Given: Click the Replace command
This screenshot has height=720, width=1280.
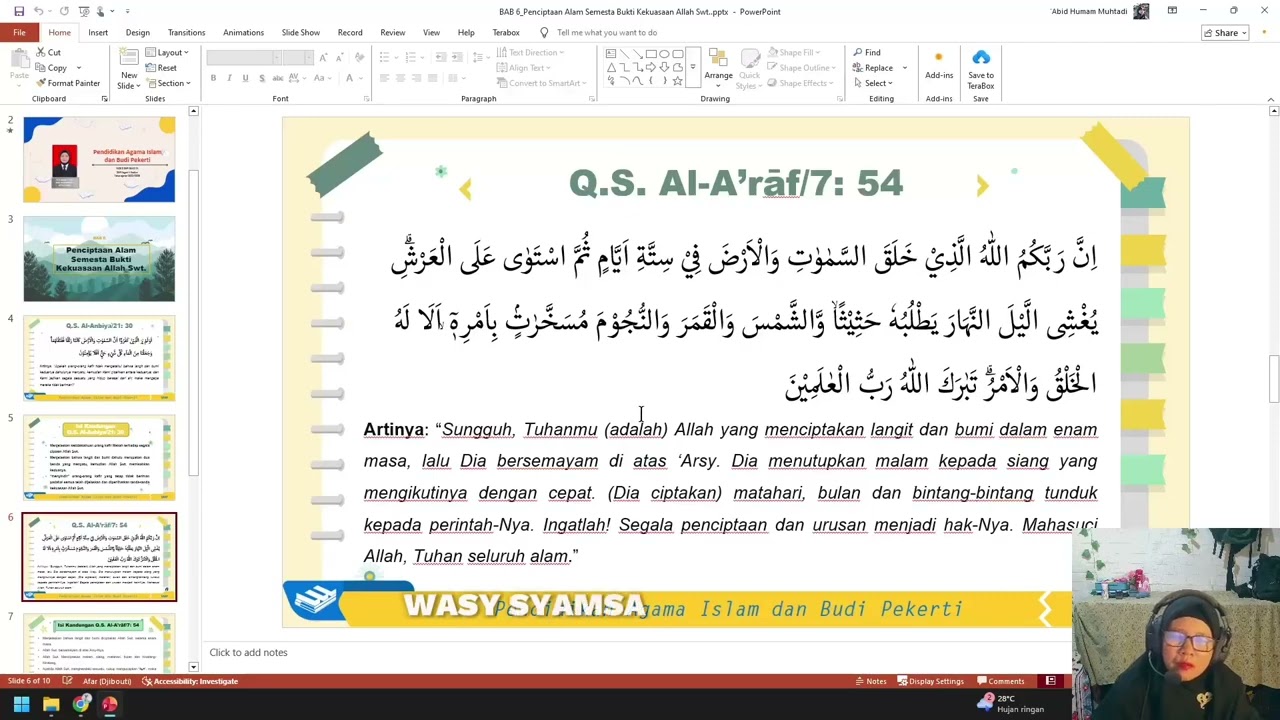Looking at the screenshot, I should [x=873, y=68].
